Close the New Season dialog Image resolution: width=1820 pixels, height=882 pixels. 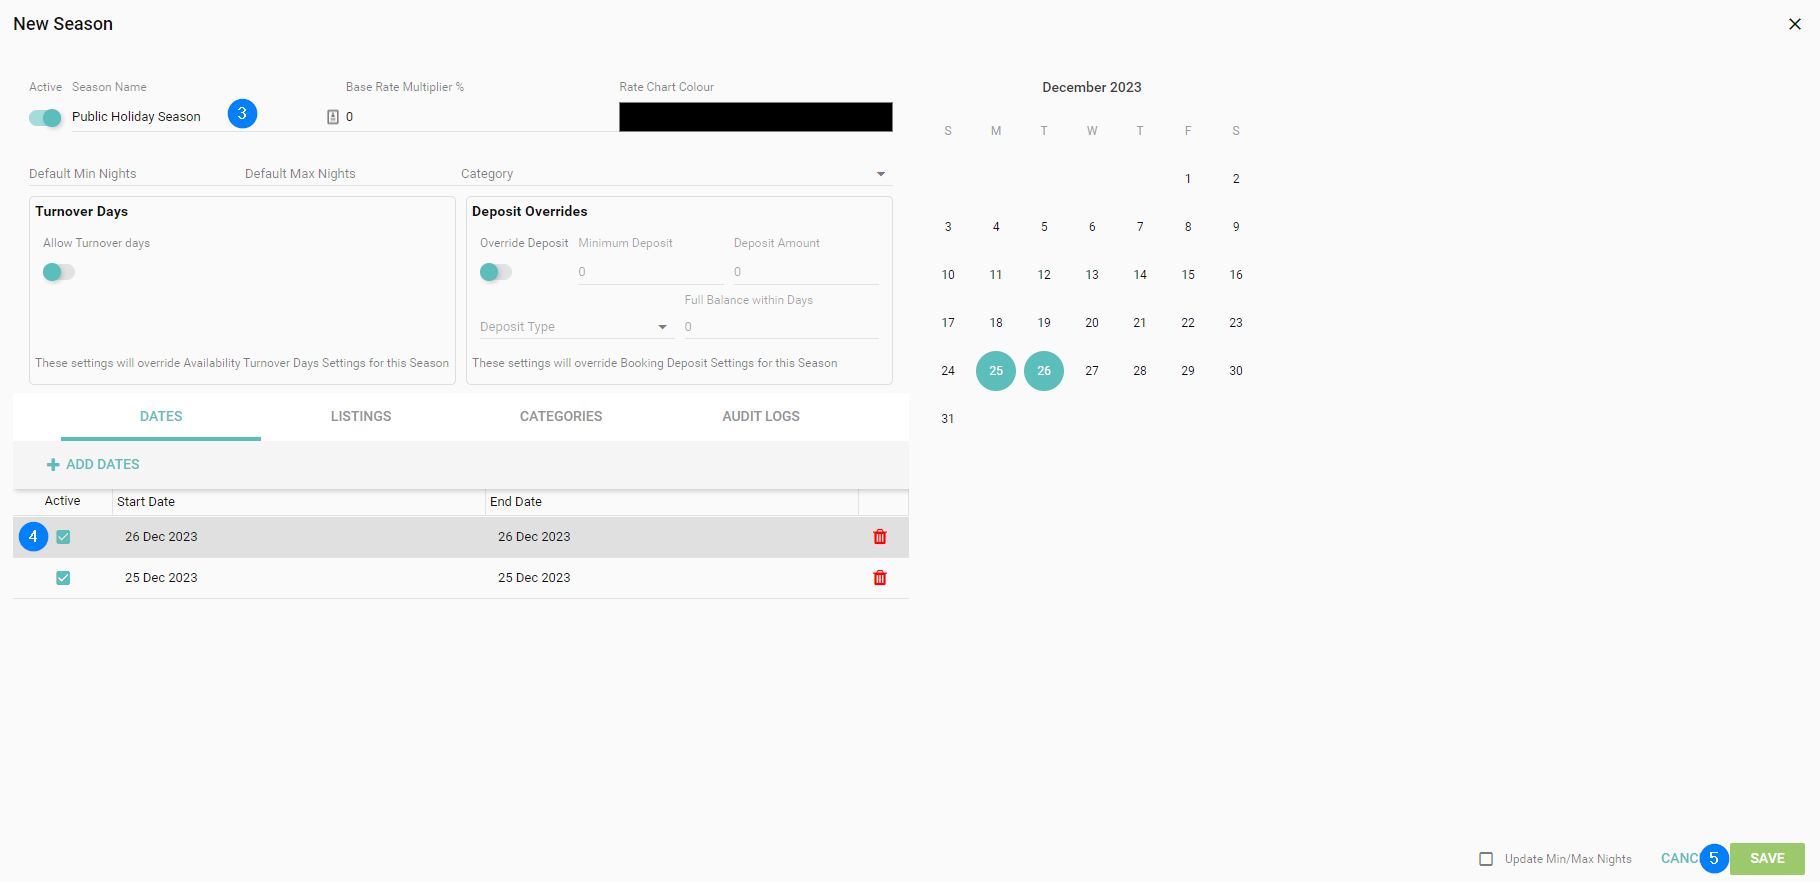[1795, 24]
